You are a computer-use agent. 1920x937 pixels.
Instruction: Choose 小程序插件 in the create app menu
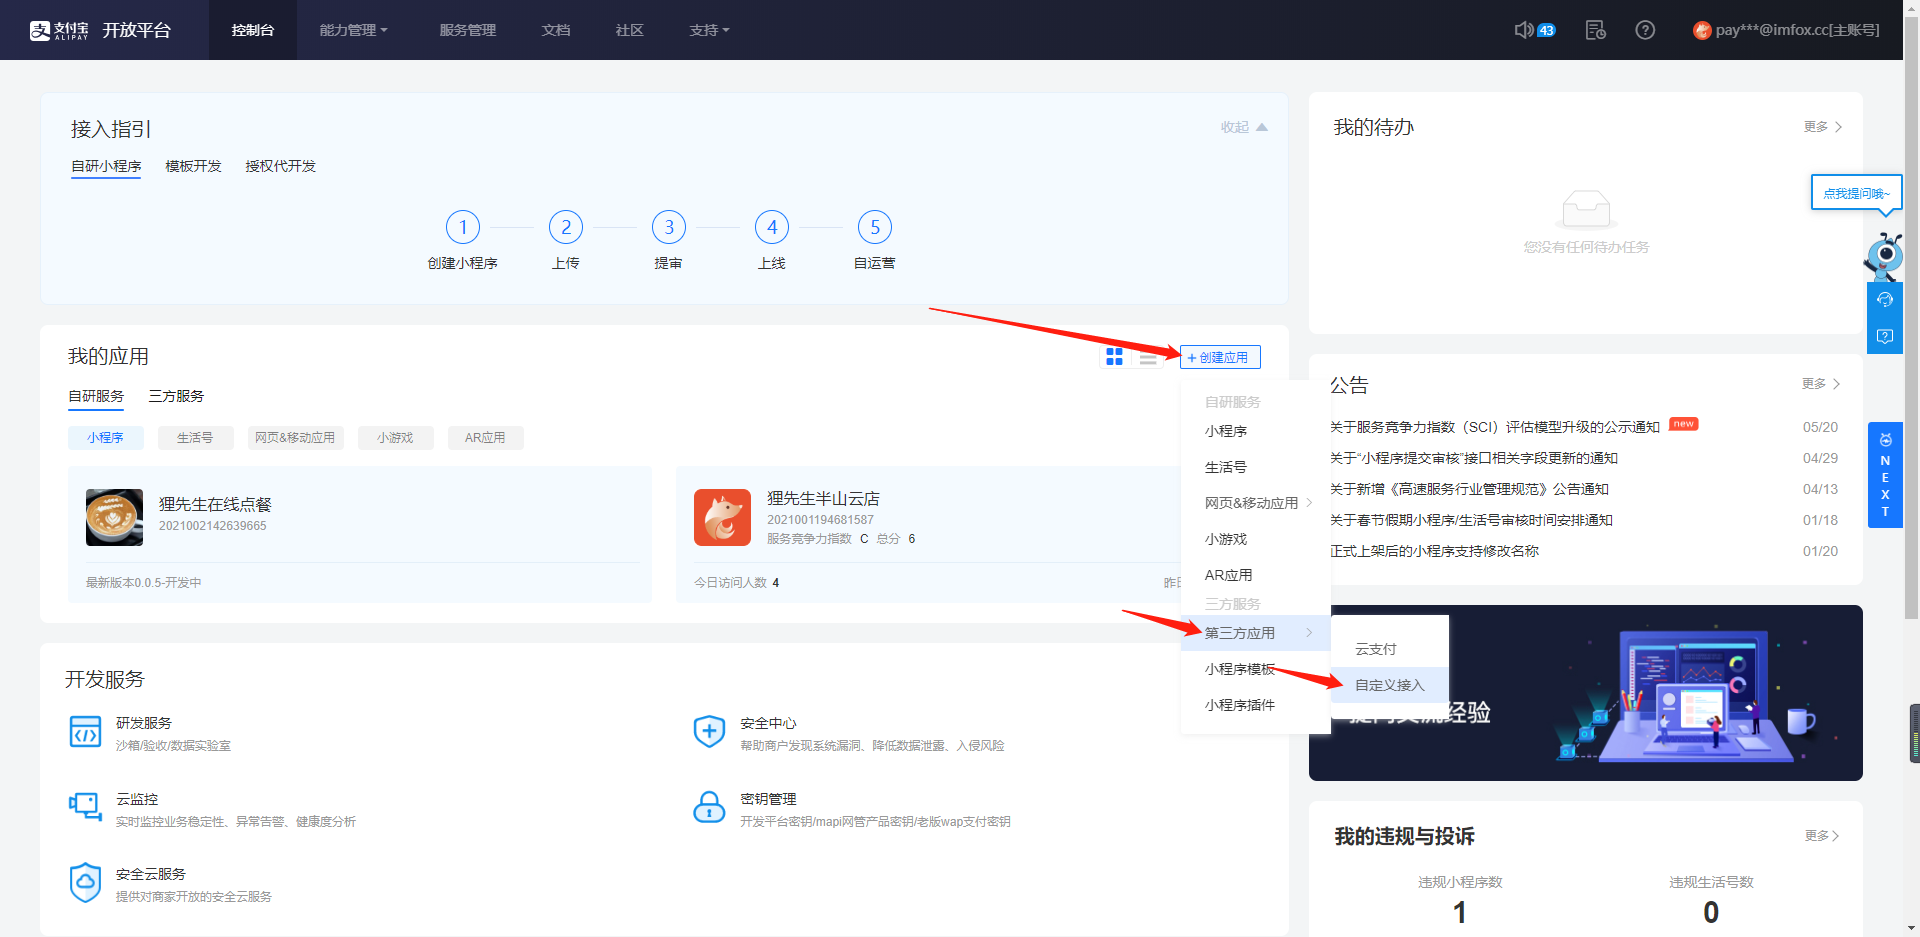(x=1256, y=705)
